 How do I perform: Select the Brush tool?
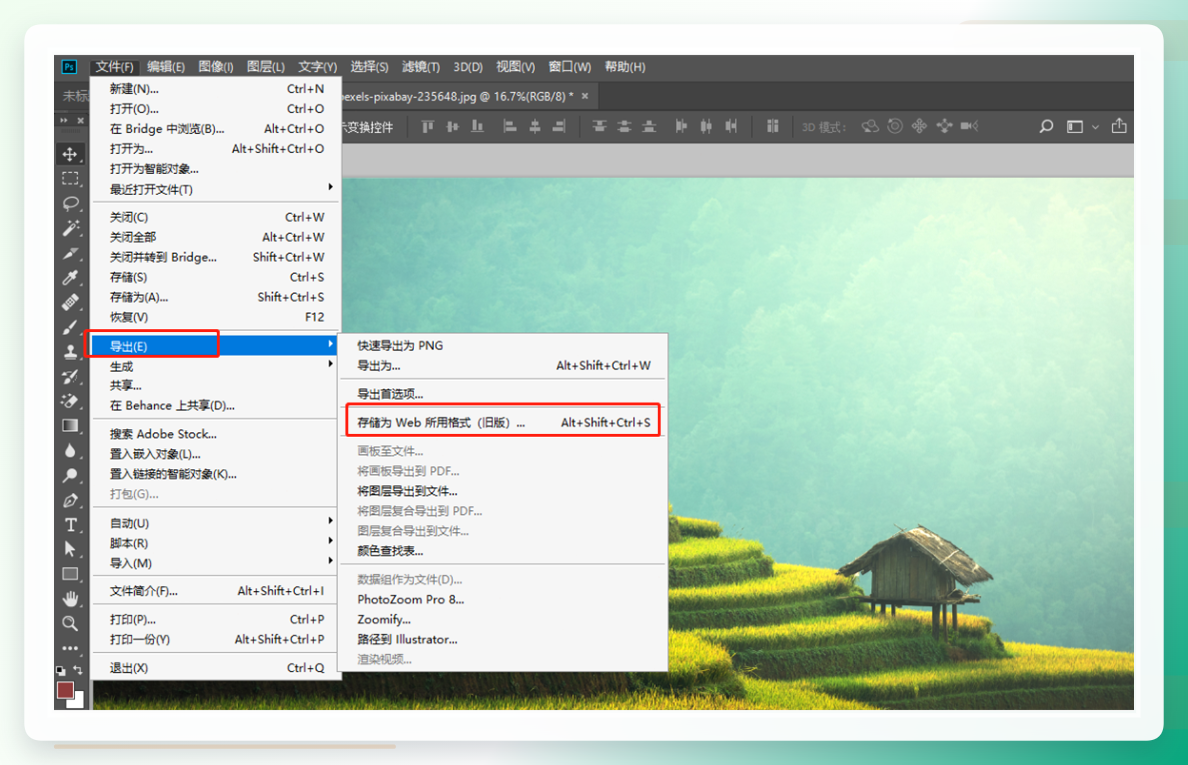coord(70,327)
